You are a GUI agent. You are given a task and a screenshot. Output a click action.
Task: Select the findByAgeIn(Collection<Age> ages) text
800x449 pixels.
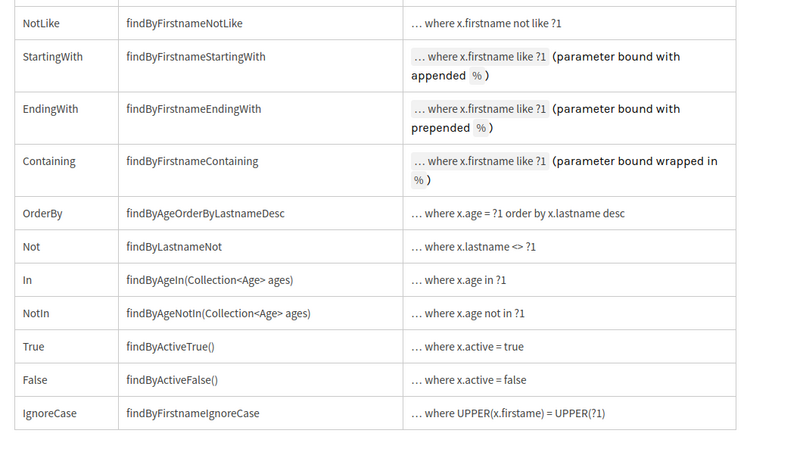click(x=210, y=280)
